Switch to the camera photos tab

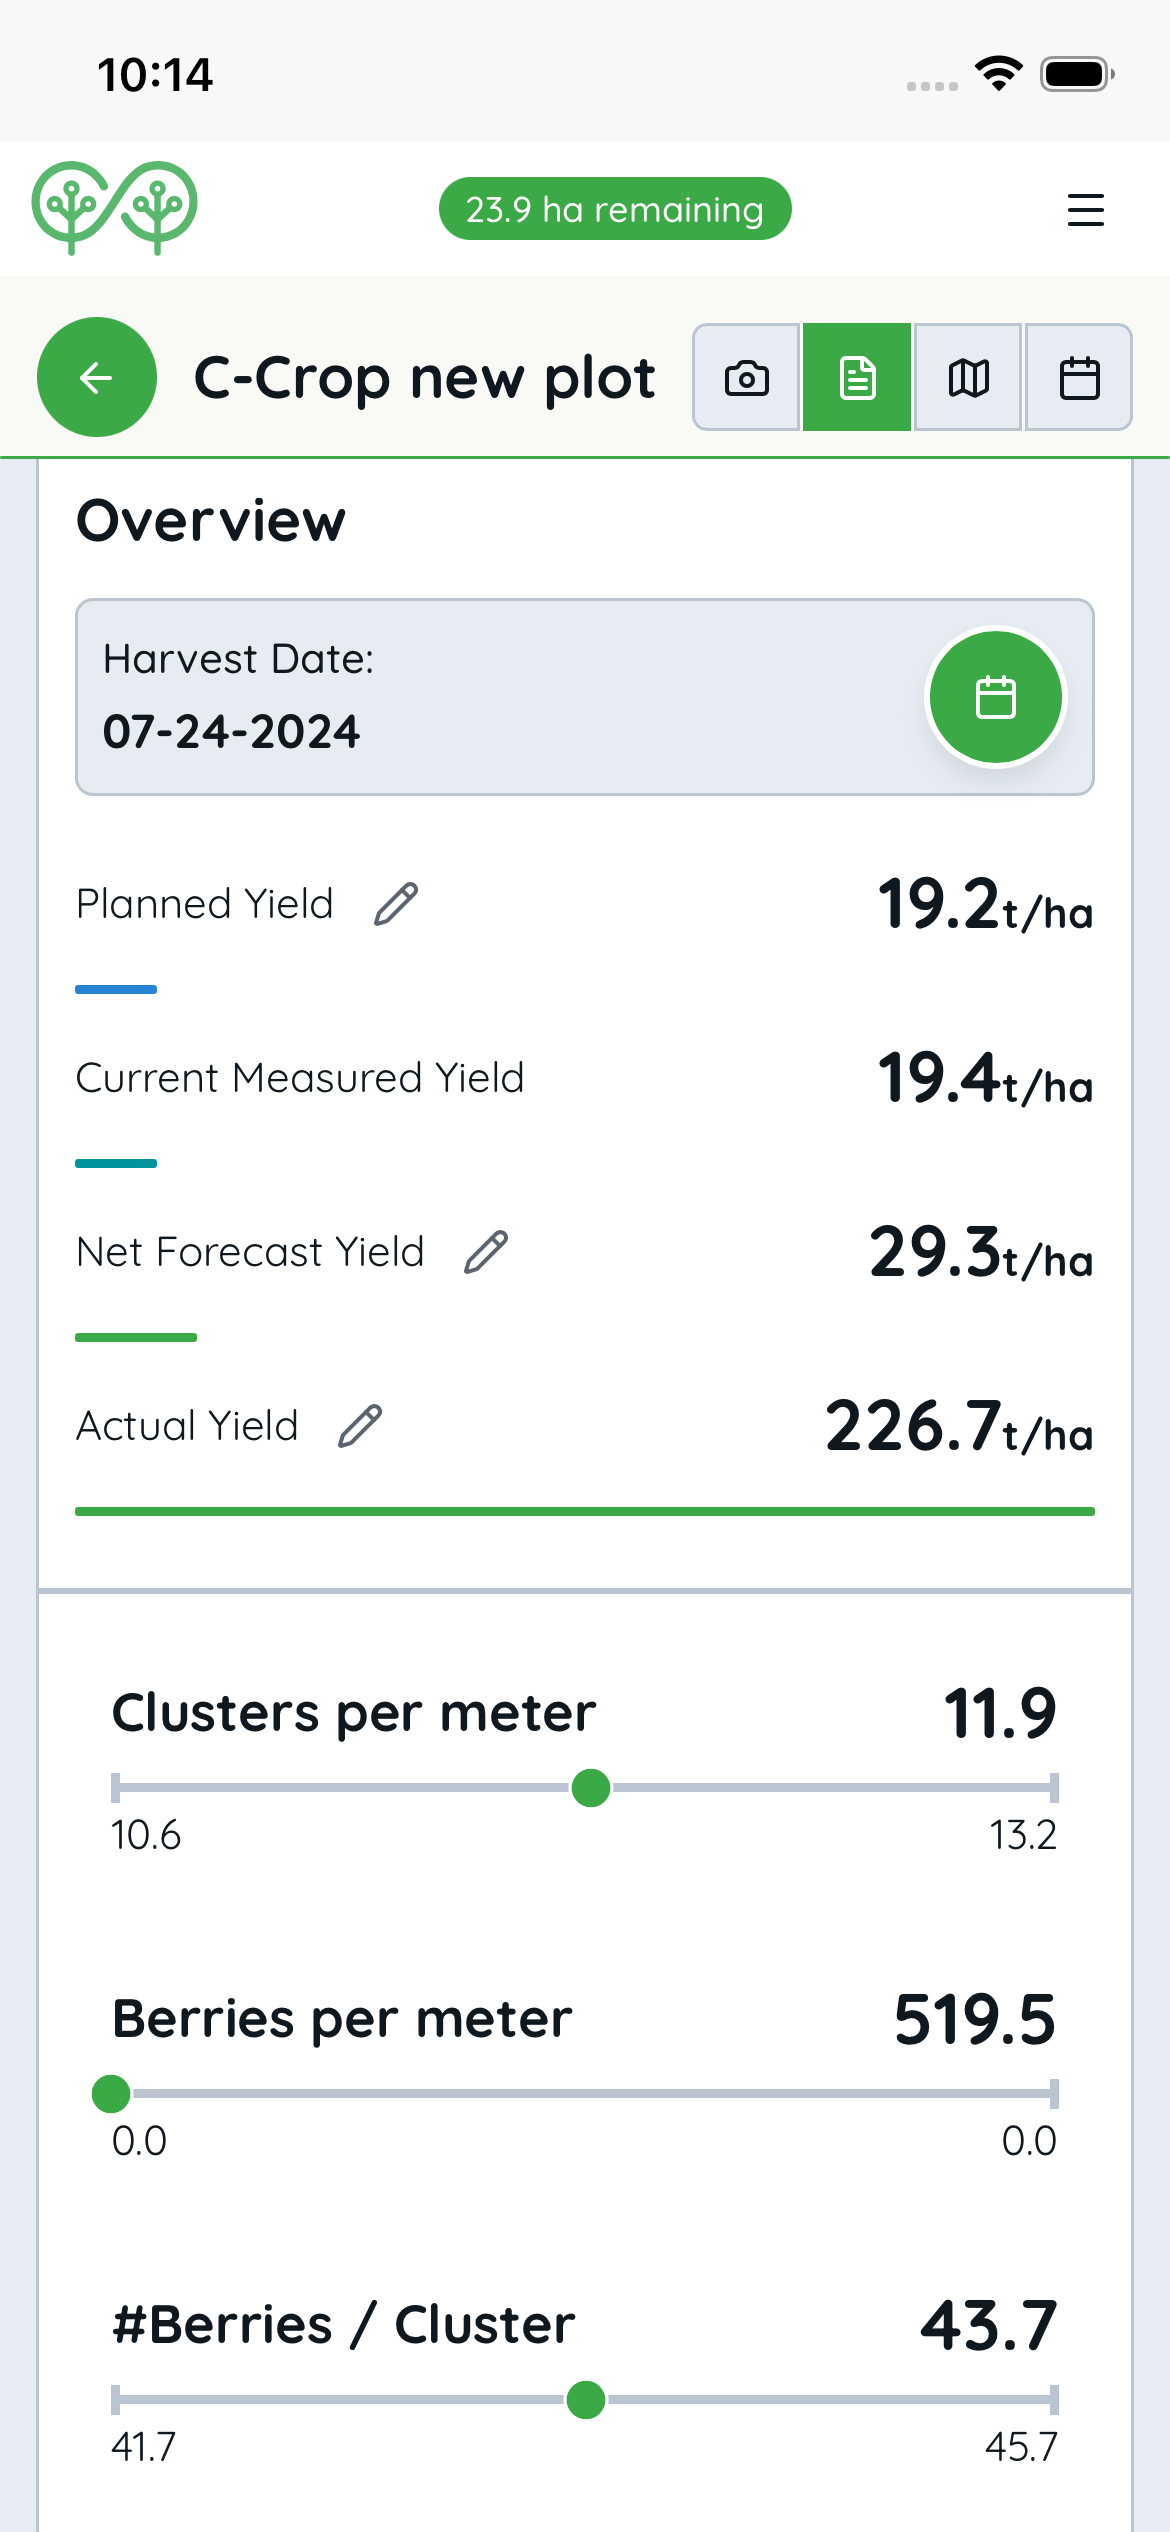(x=747, y=377)
